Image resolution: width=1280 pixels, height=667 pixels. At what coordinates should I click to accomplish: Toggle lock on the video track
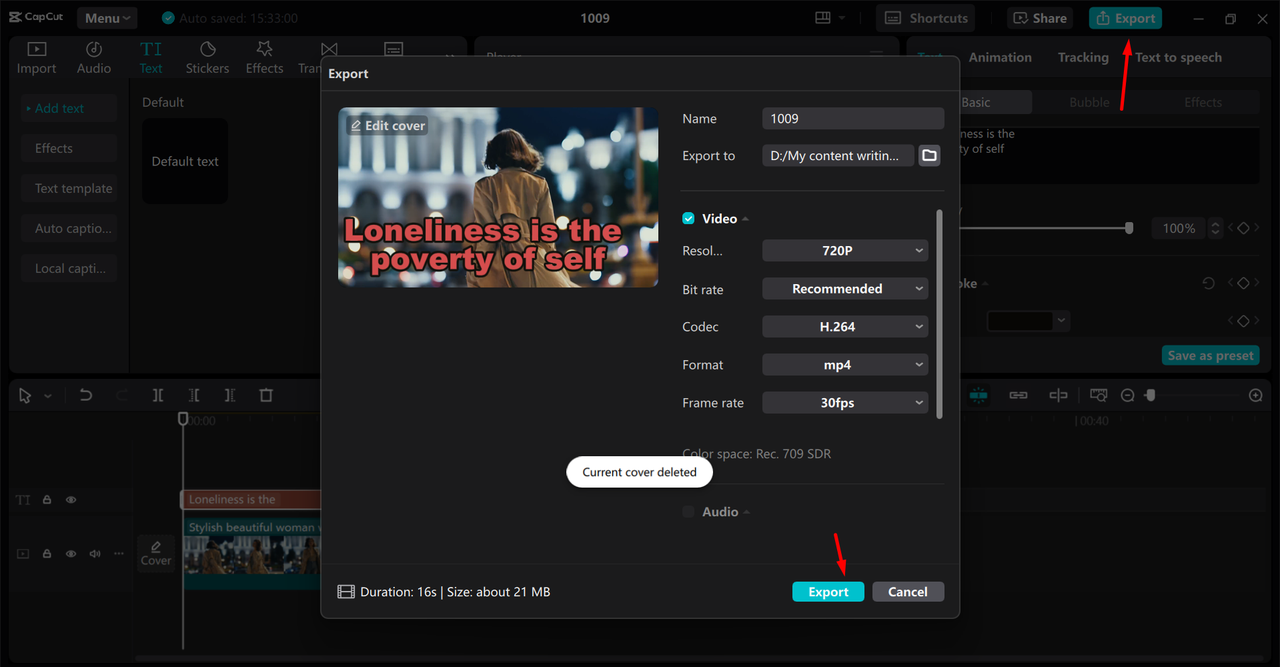47,553
